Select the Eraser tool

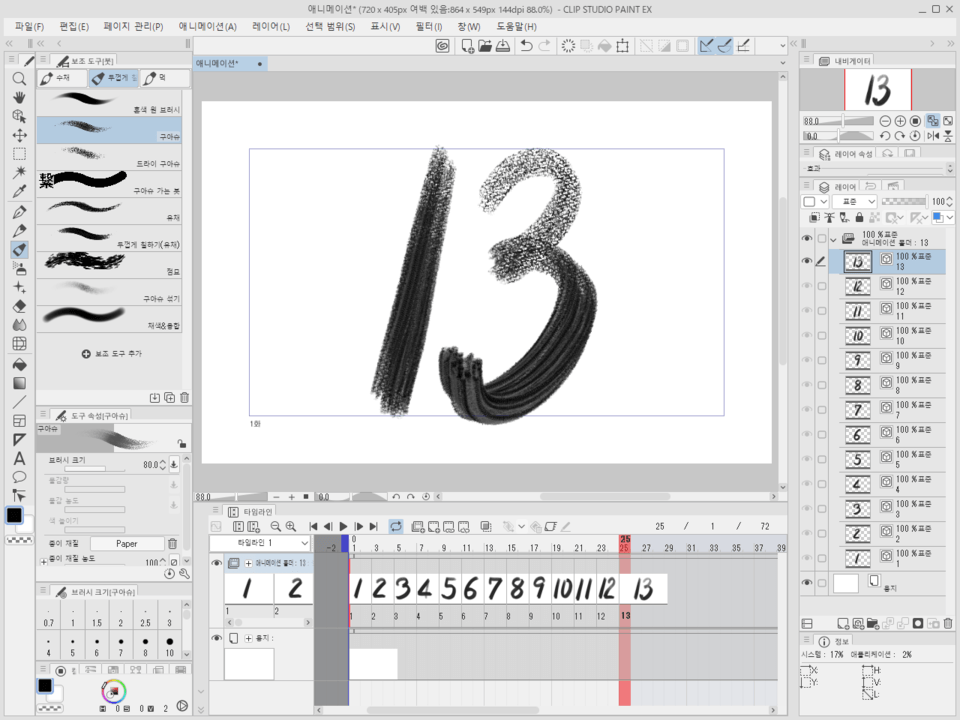pos(19,306)
